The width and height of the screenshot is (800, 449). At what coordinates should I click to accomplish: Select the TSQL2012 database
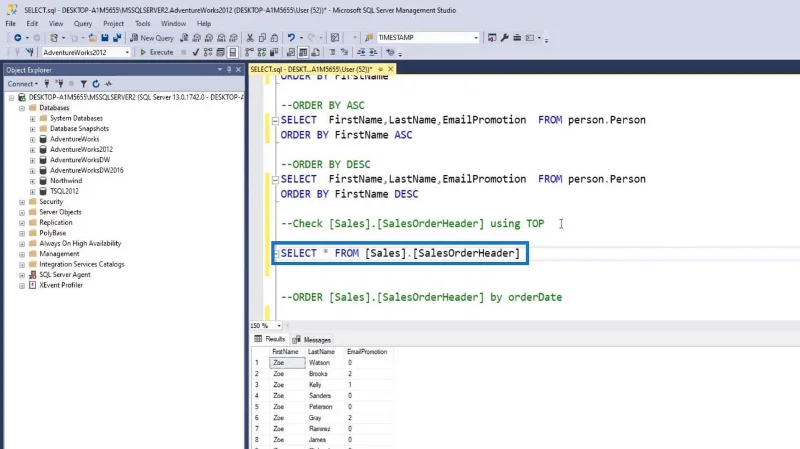(64, 191)
